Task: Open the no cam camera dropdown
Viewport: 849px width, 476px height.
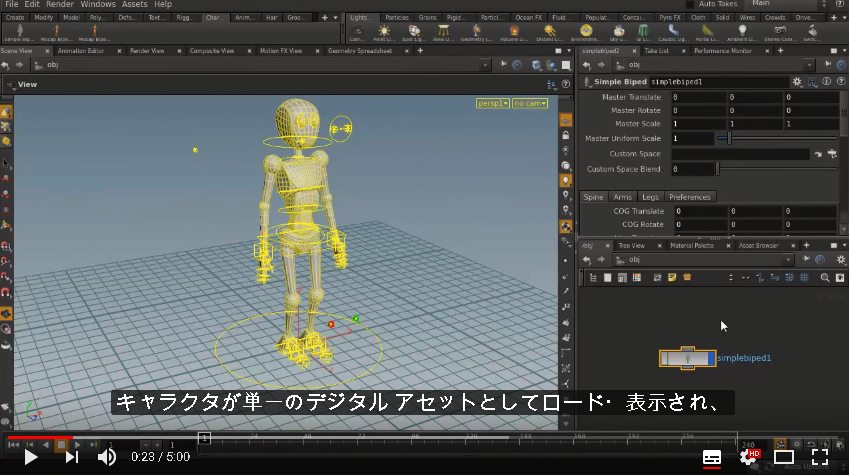Action: click(530, 103)
